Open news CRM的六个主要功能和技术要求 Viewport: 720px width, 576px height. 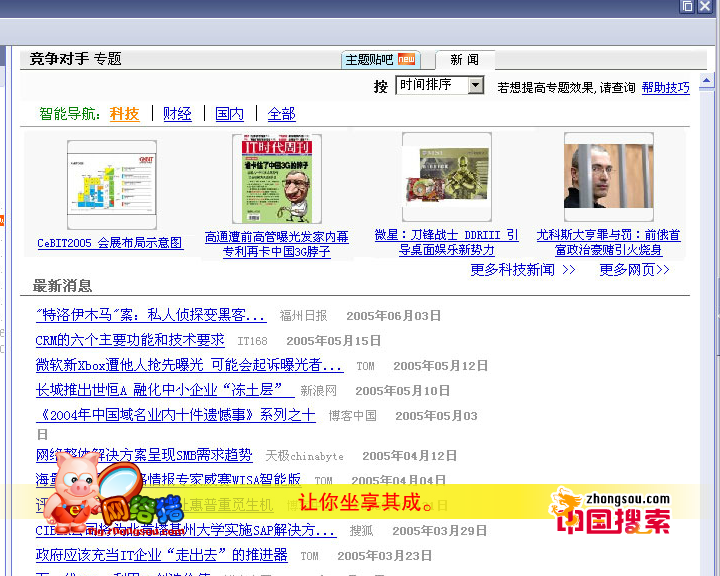coord(130,340)
